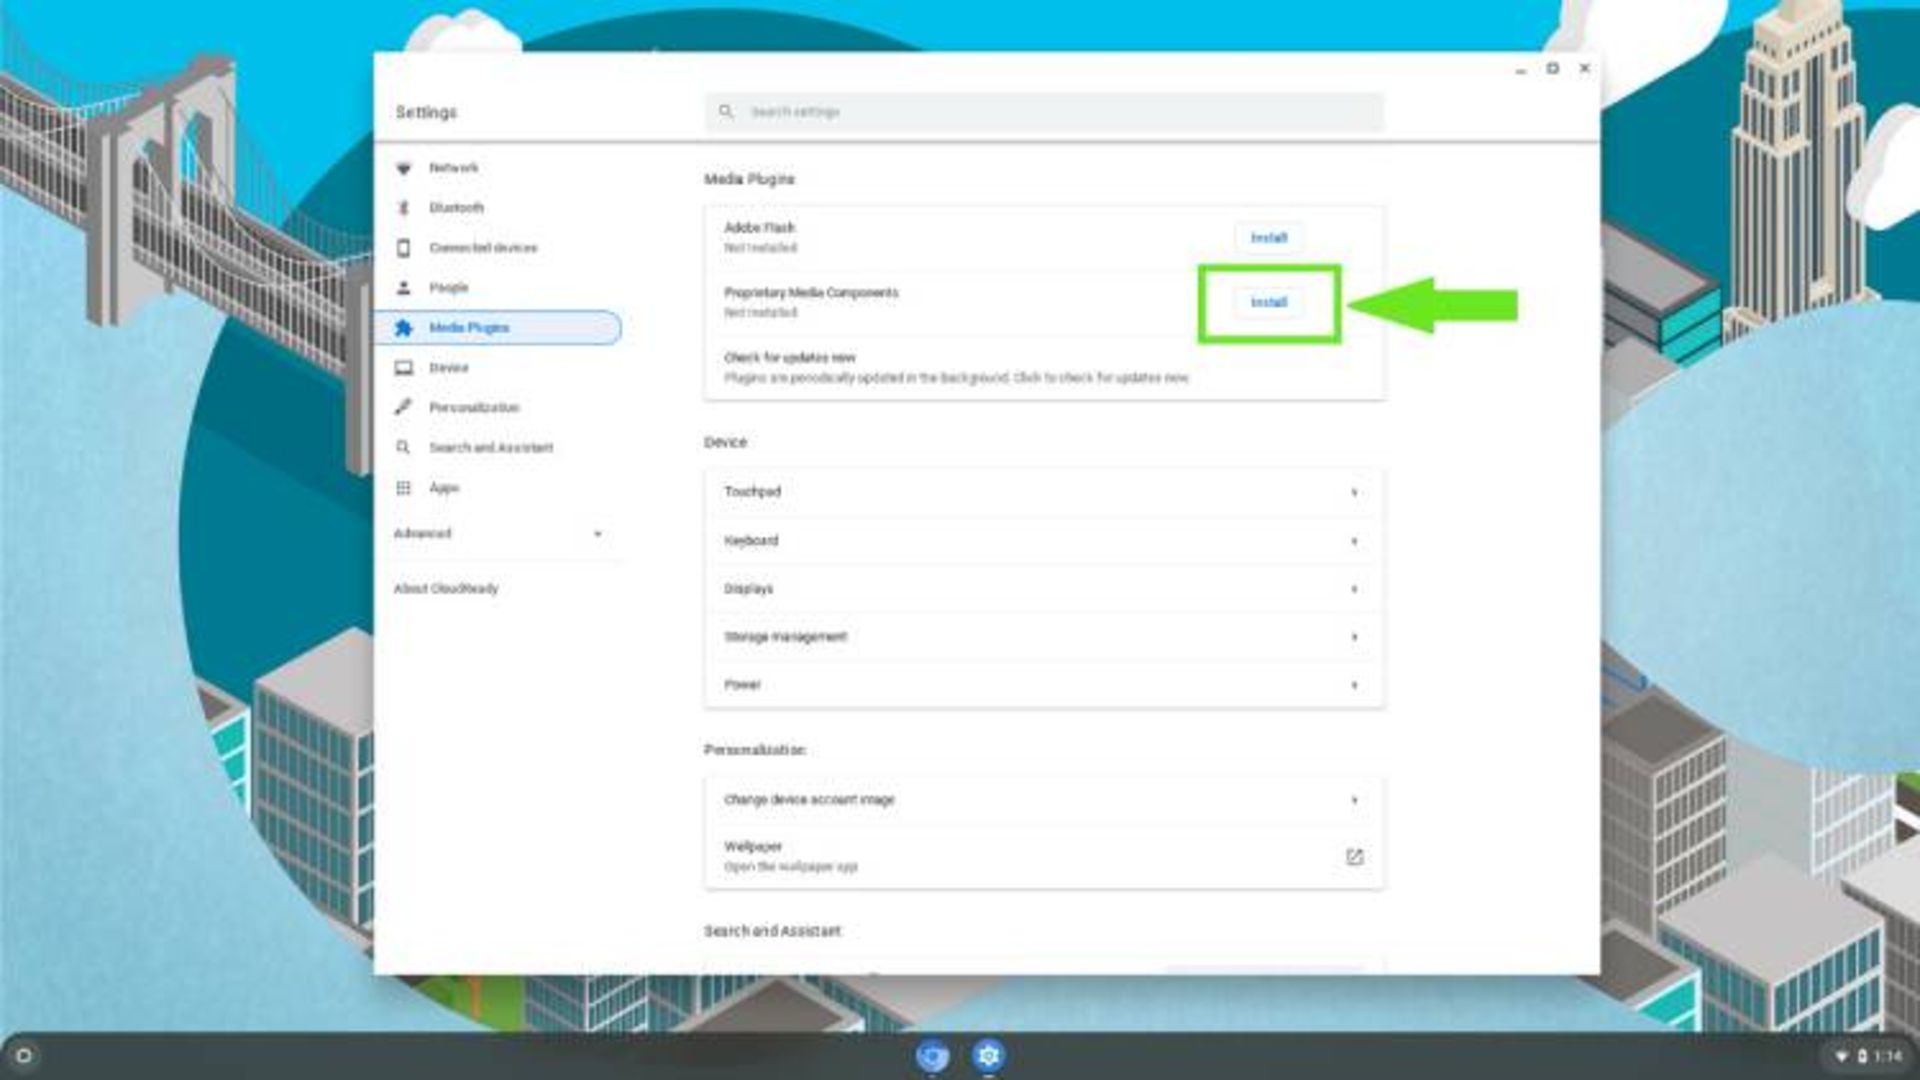Click the Media Plugins puzzle icon
1920x1080 pixels.
click(403, 328)
